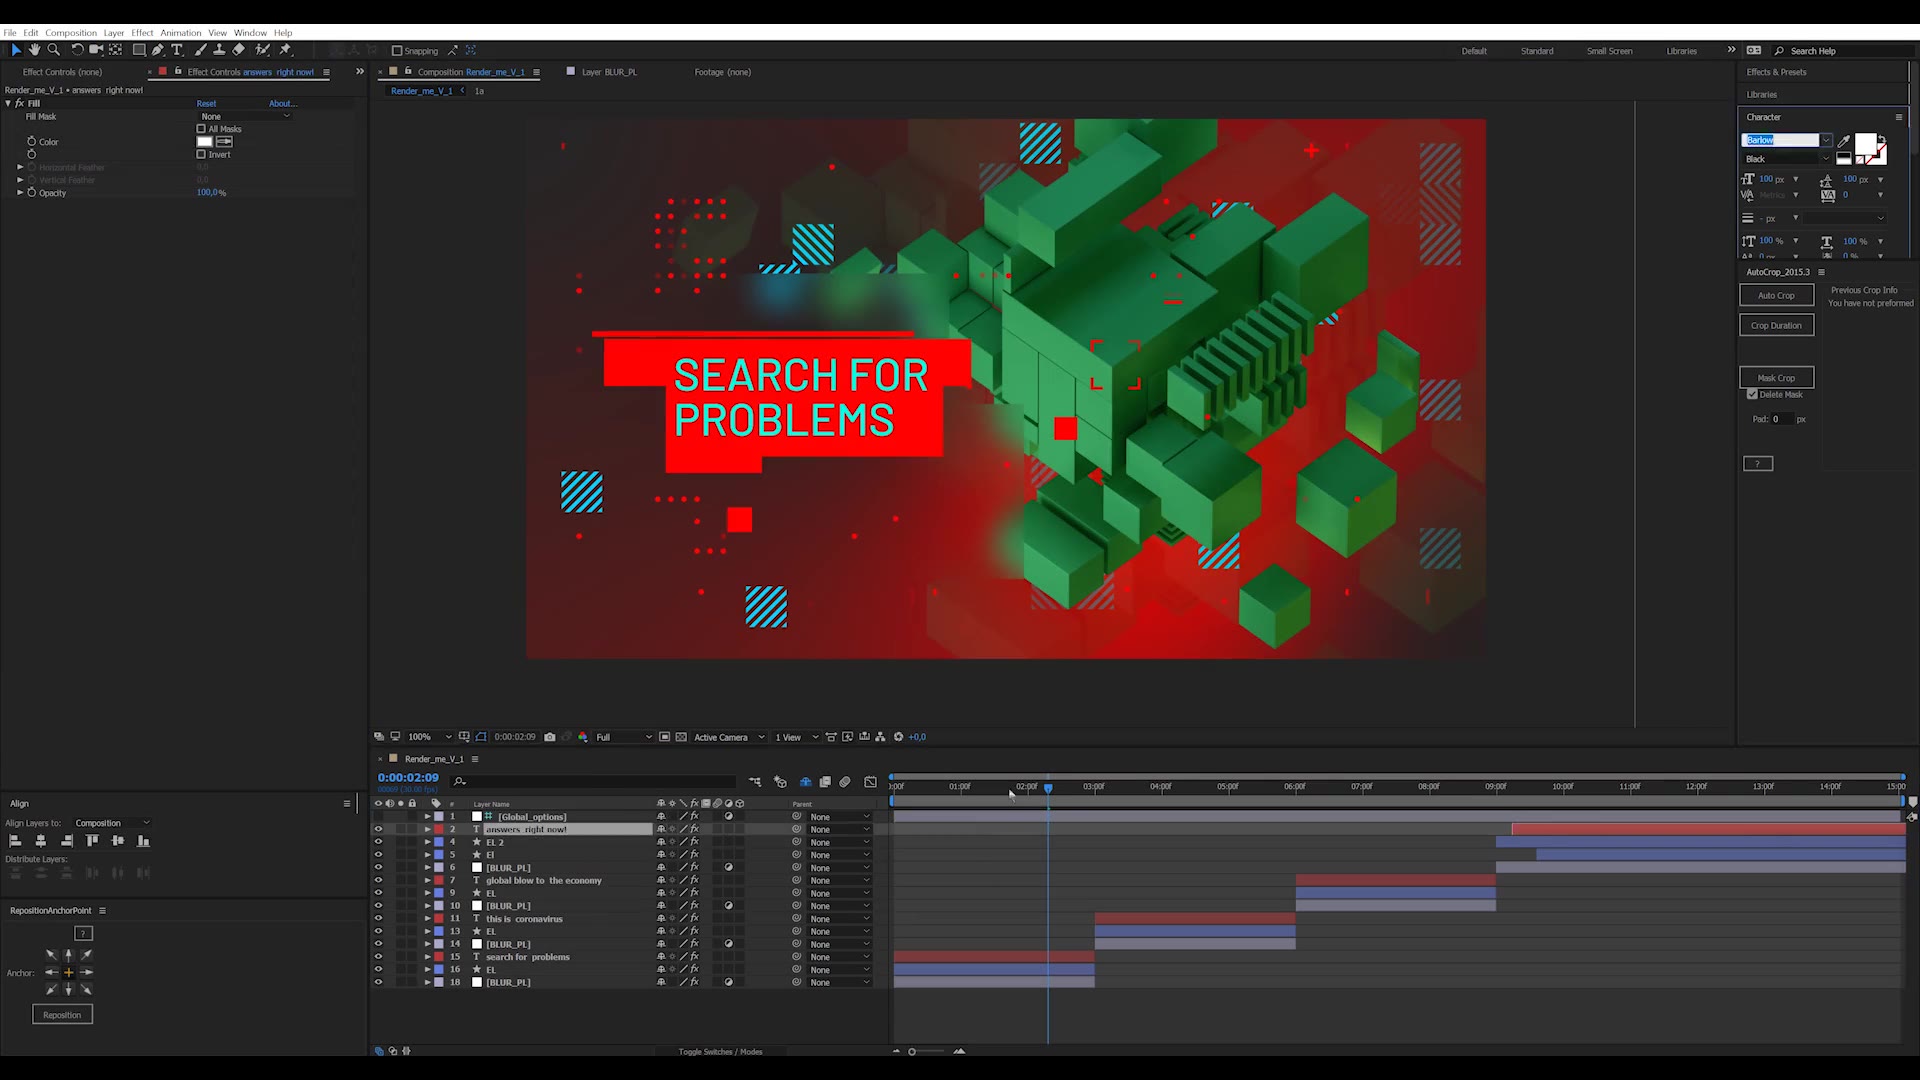The height and width of the screenshot is (1080, 1920).
Task: Toggle the transparency grid icon
Action: click(x=682, y=737)
